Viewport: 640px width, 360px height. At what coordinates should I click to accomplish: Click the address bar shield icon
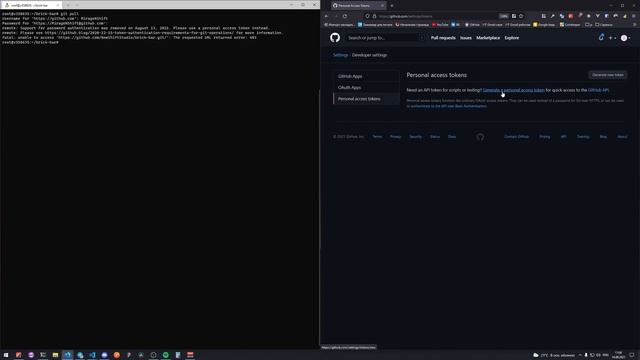click(367, 16)
